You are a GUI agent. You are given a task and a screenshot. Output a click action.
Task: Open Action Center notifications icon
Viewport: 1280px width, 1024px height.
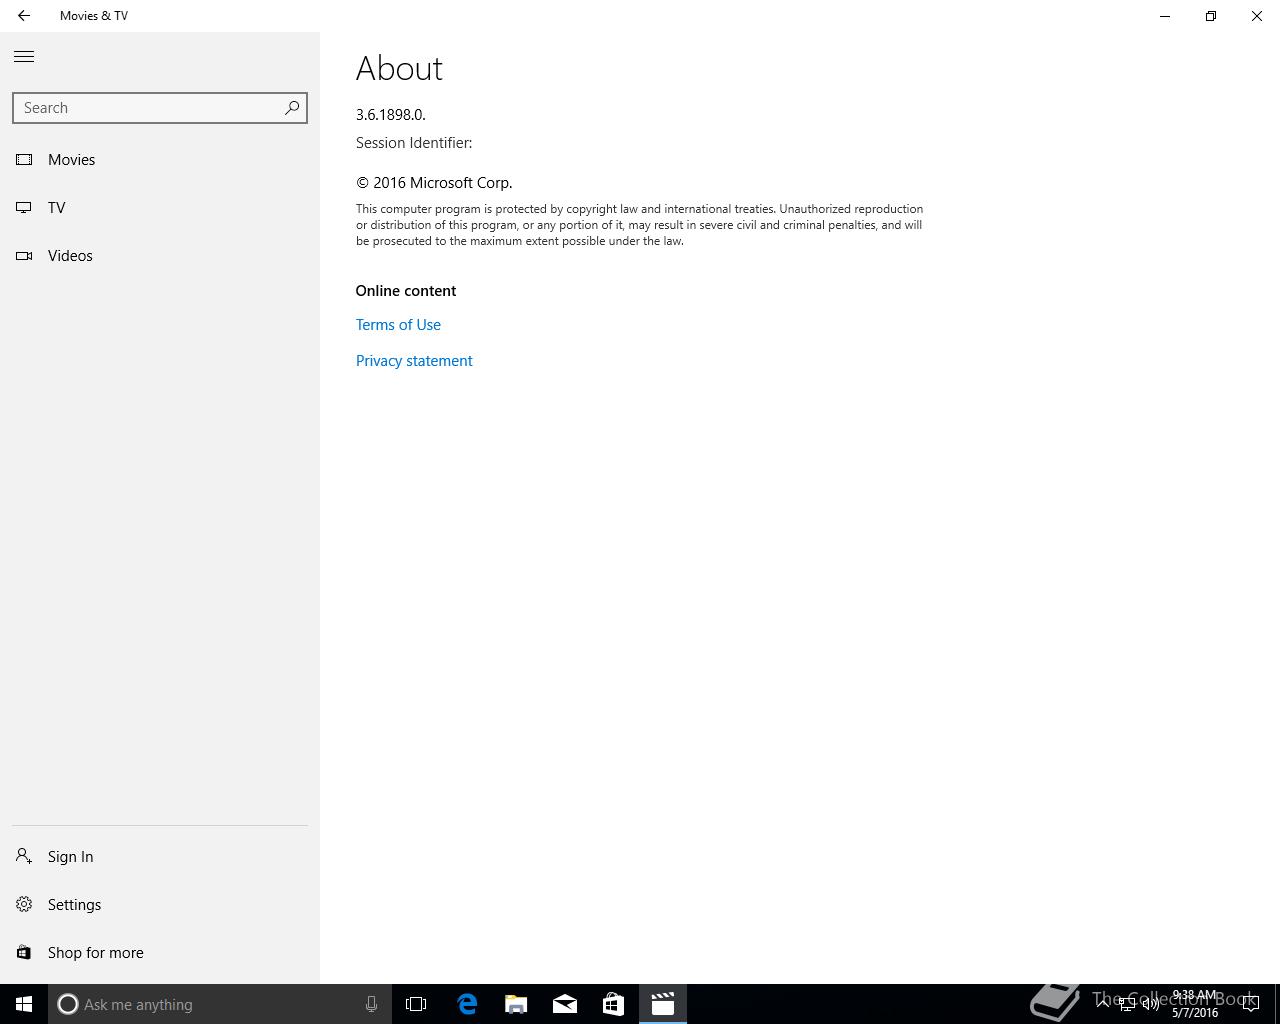coord(1250,1004)
